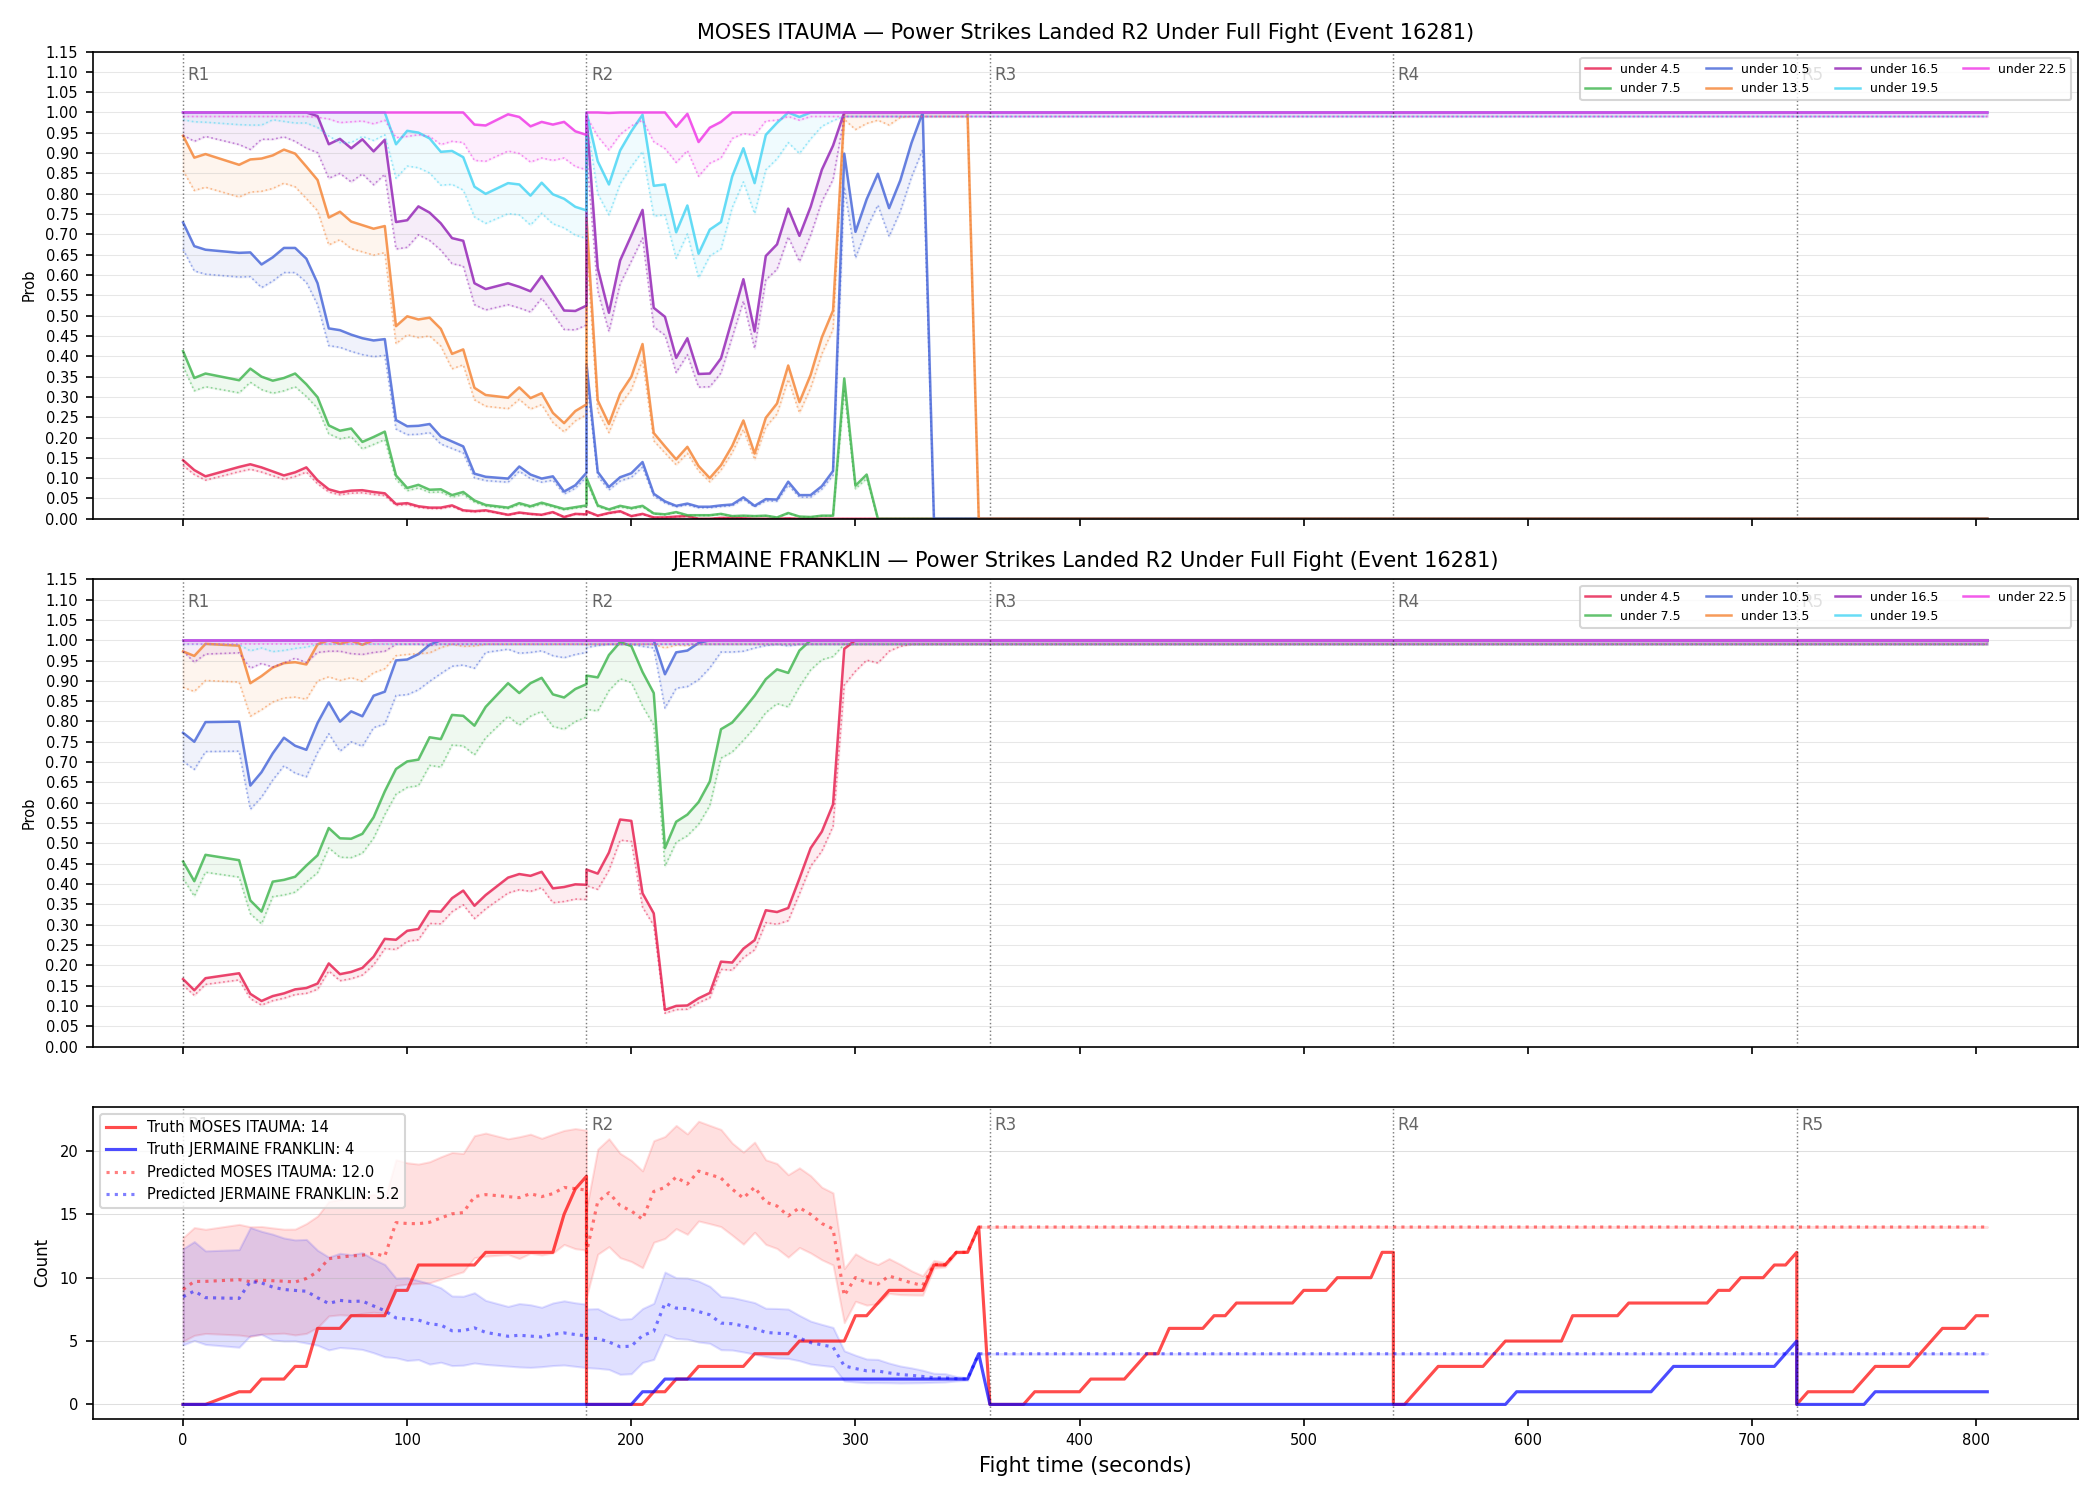Click y-axis tick 0.45 on Franklin chart
2100x1500 pixels.
64,864
